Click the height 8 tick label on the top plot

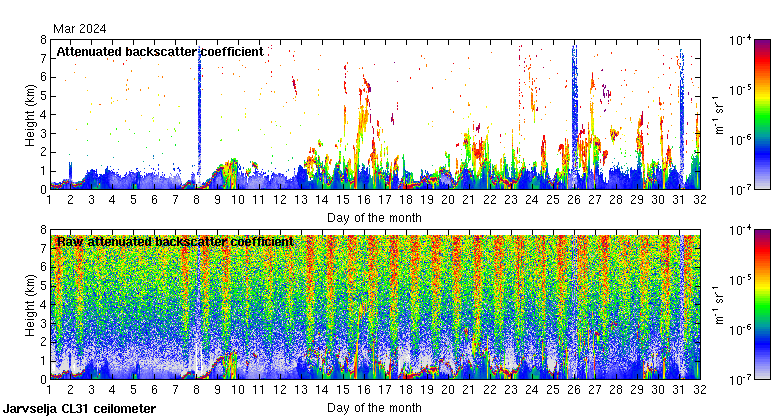43,40
